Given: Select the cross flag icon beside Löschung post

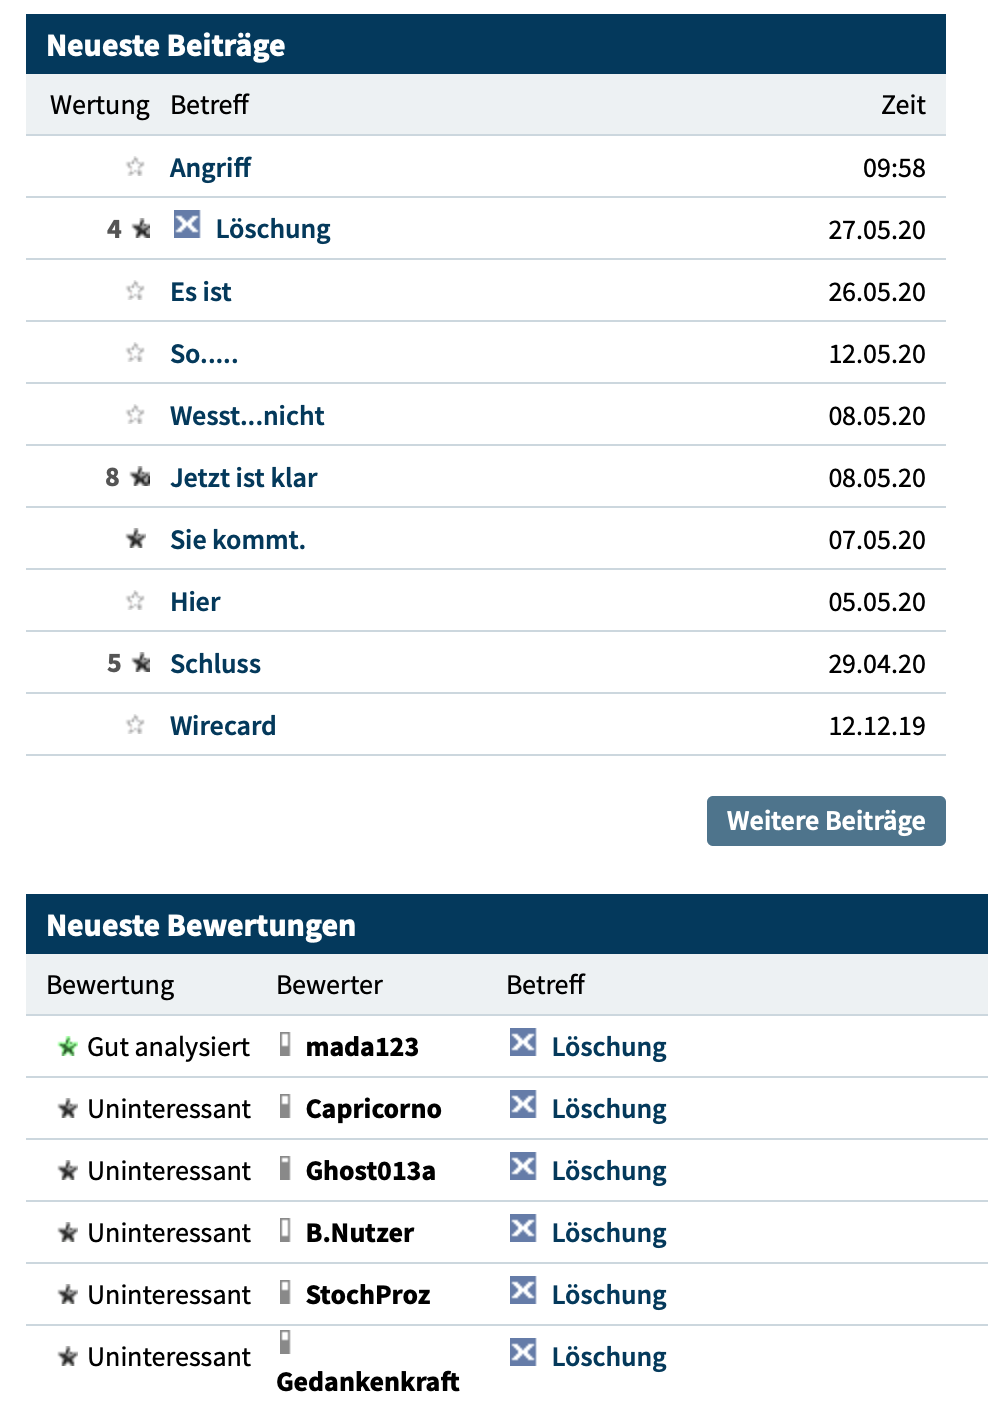Looking at the screenshot, I should pyautogui.click(x=186, y=228).
